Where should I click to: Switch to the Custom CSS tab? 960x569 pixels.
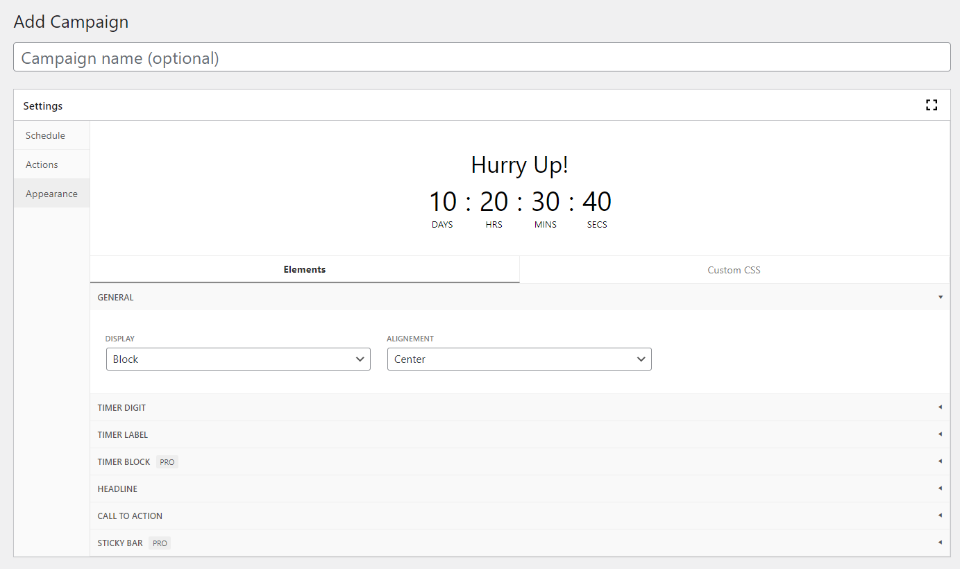tap(734, 269)
